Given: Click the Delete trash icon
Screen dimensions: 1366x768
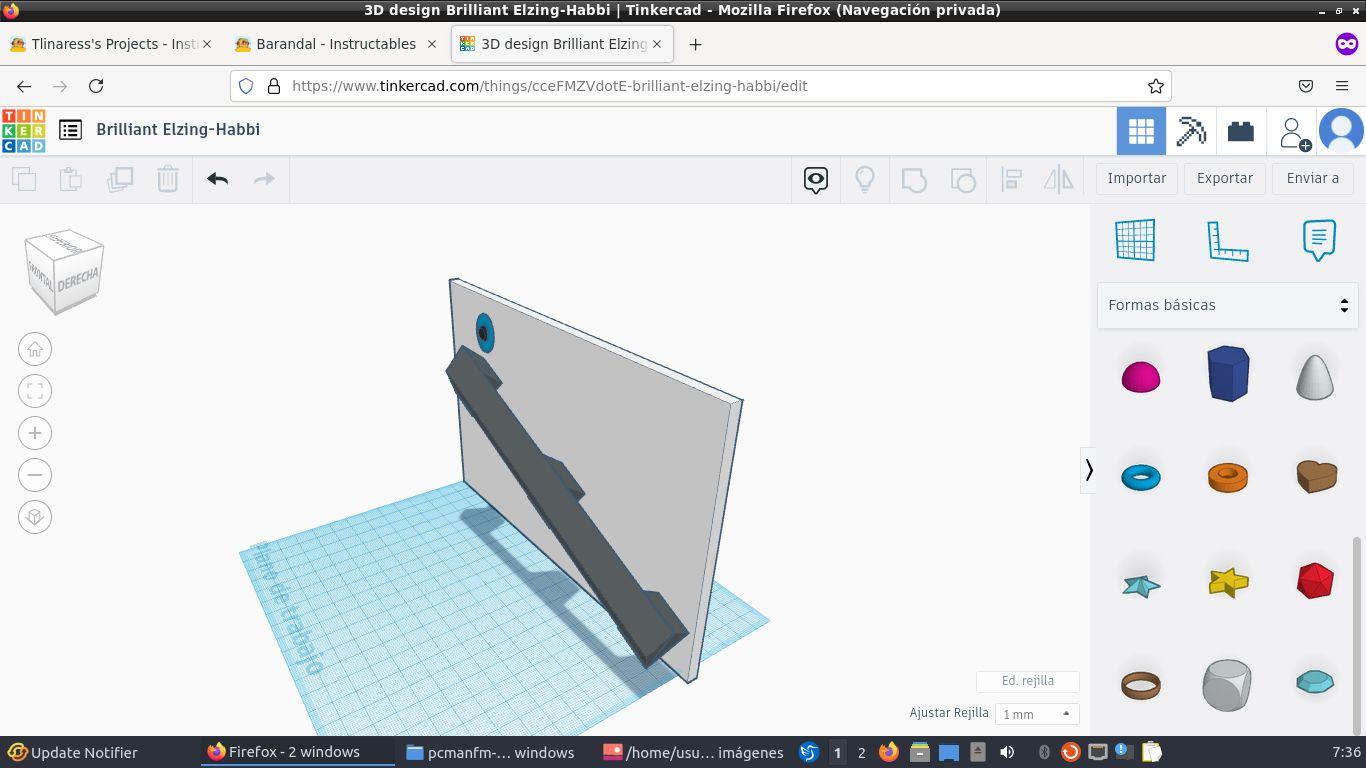Looking at the screenshot, I should click(167, 179).
